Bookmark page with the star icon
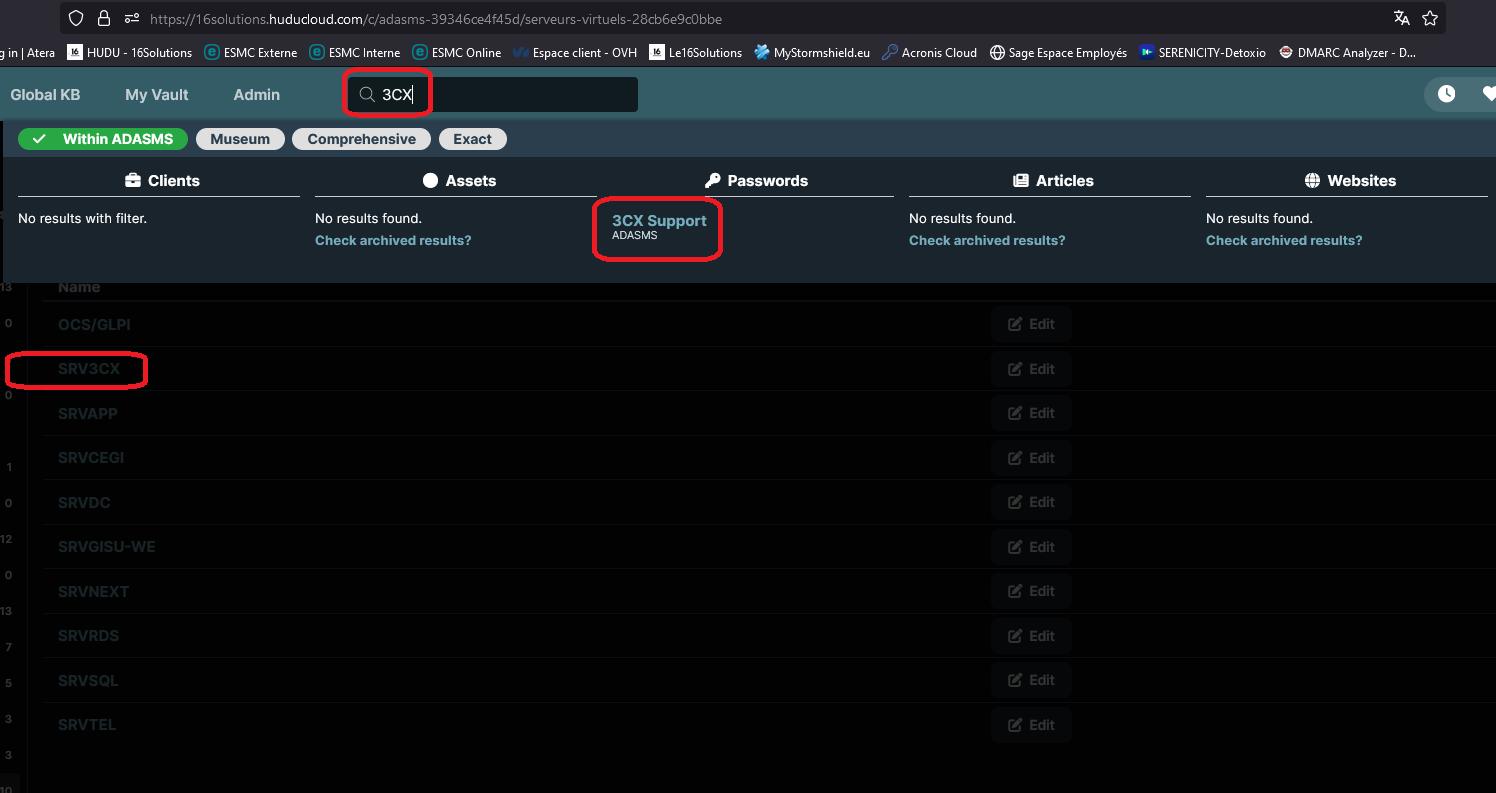 coord(1430,18)
